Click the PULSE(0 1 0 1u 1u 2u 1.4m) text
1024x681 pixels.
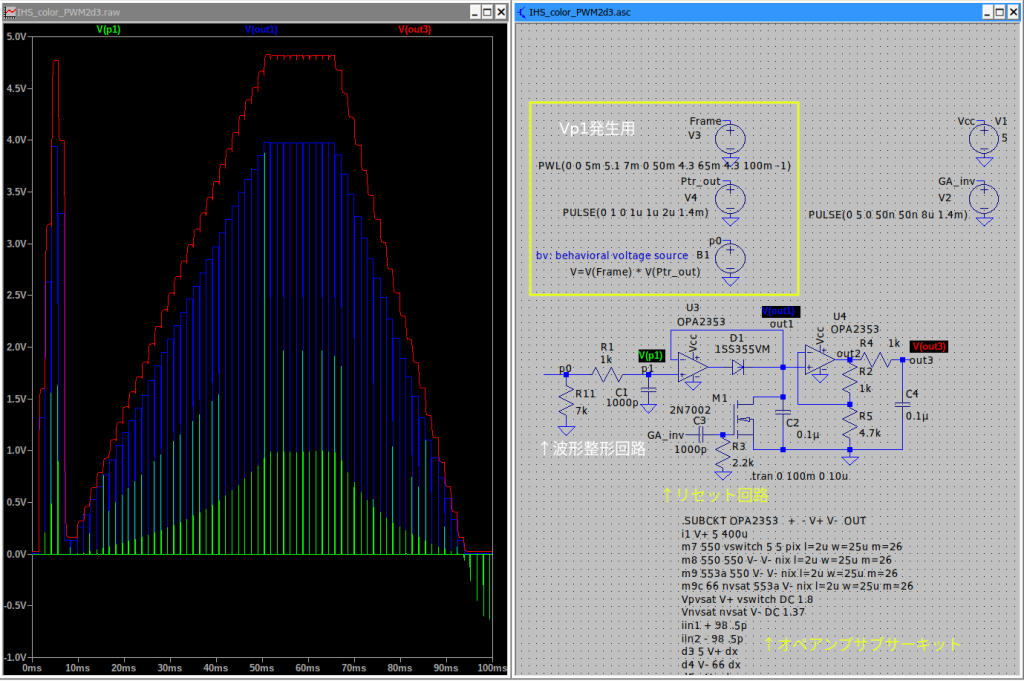[x=635, y=213]
